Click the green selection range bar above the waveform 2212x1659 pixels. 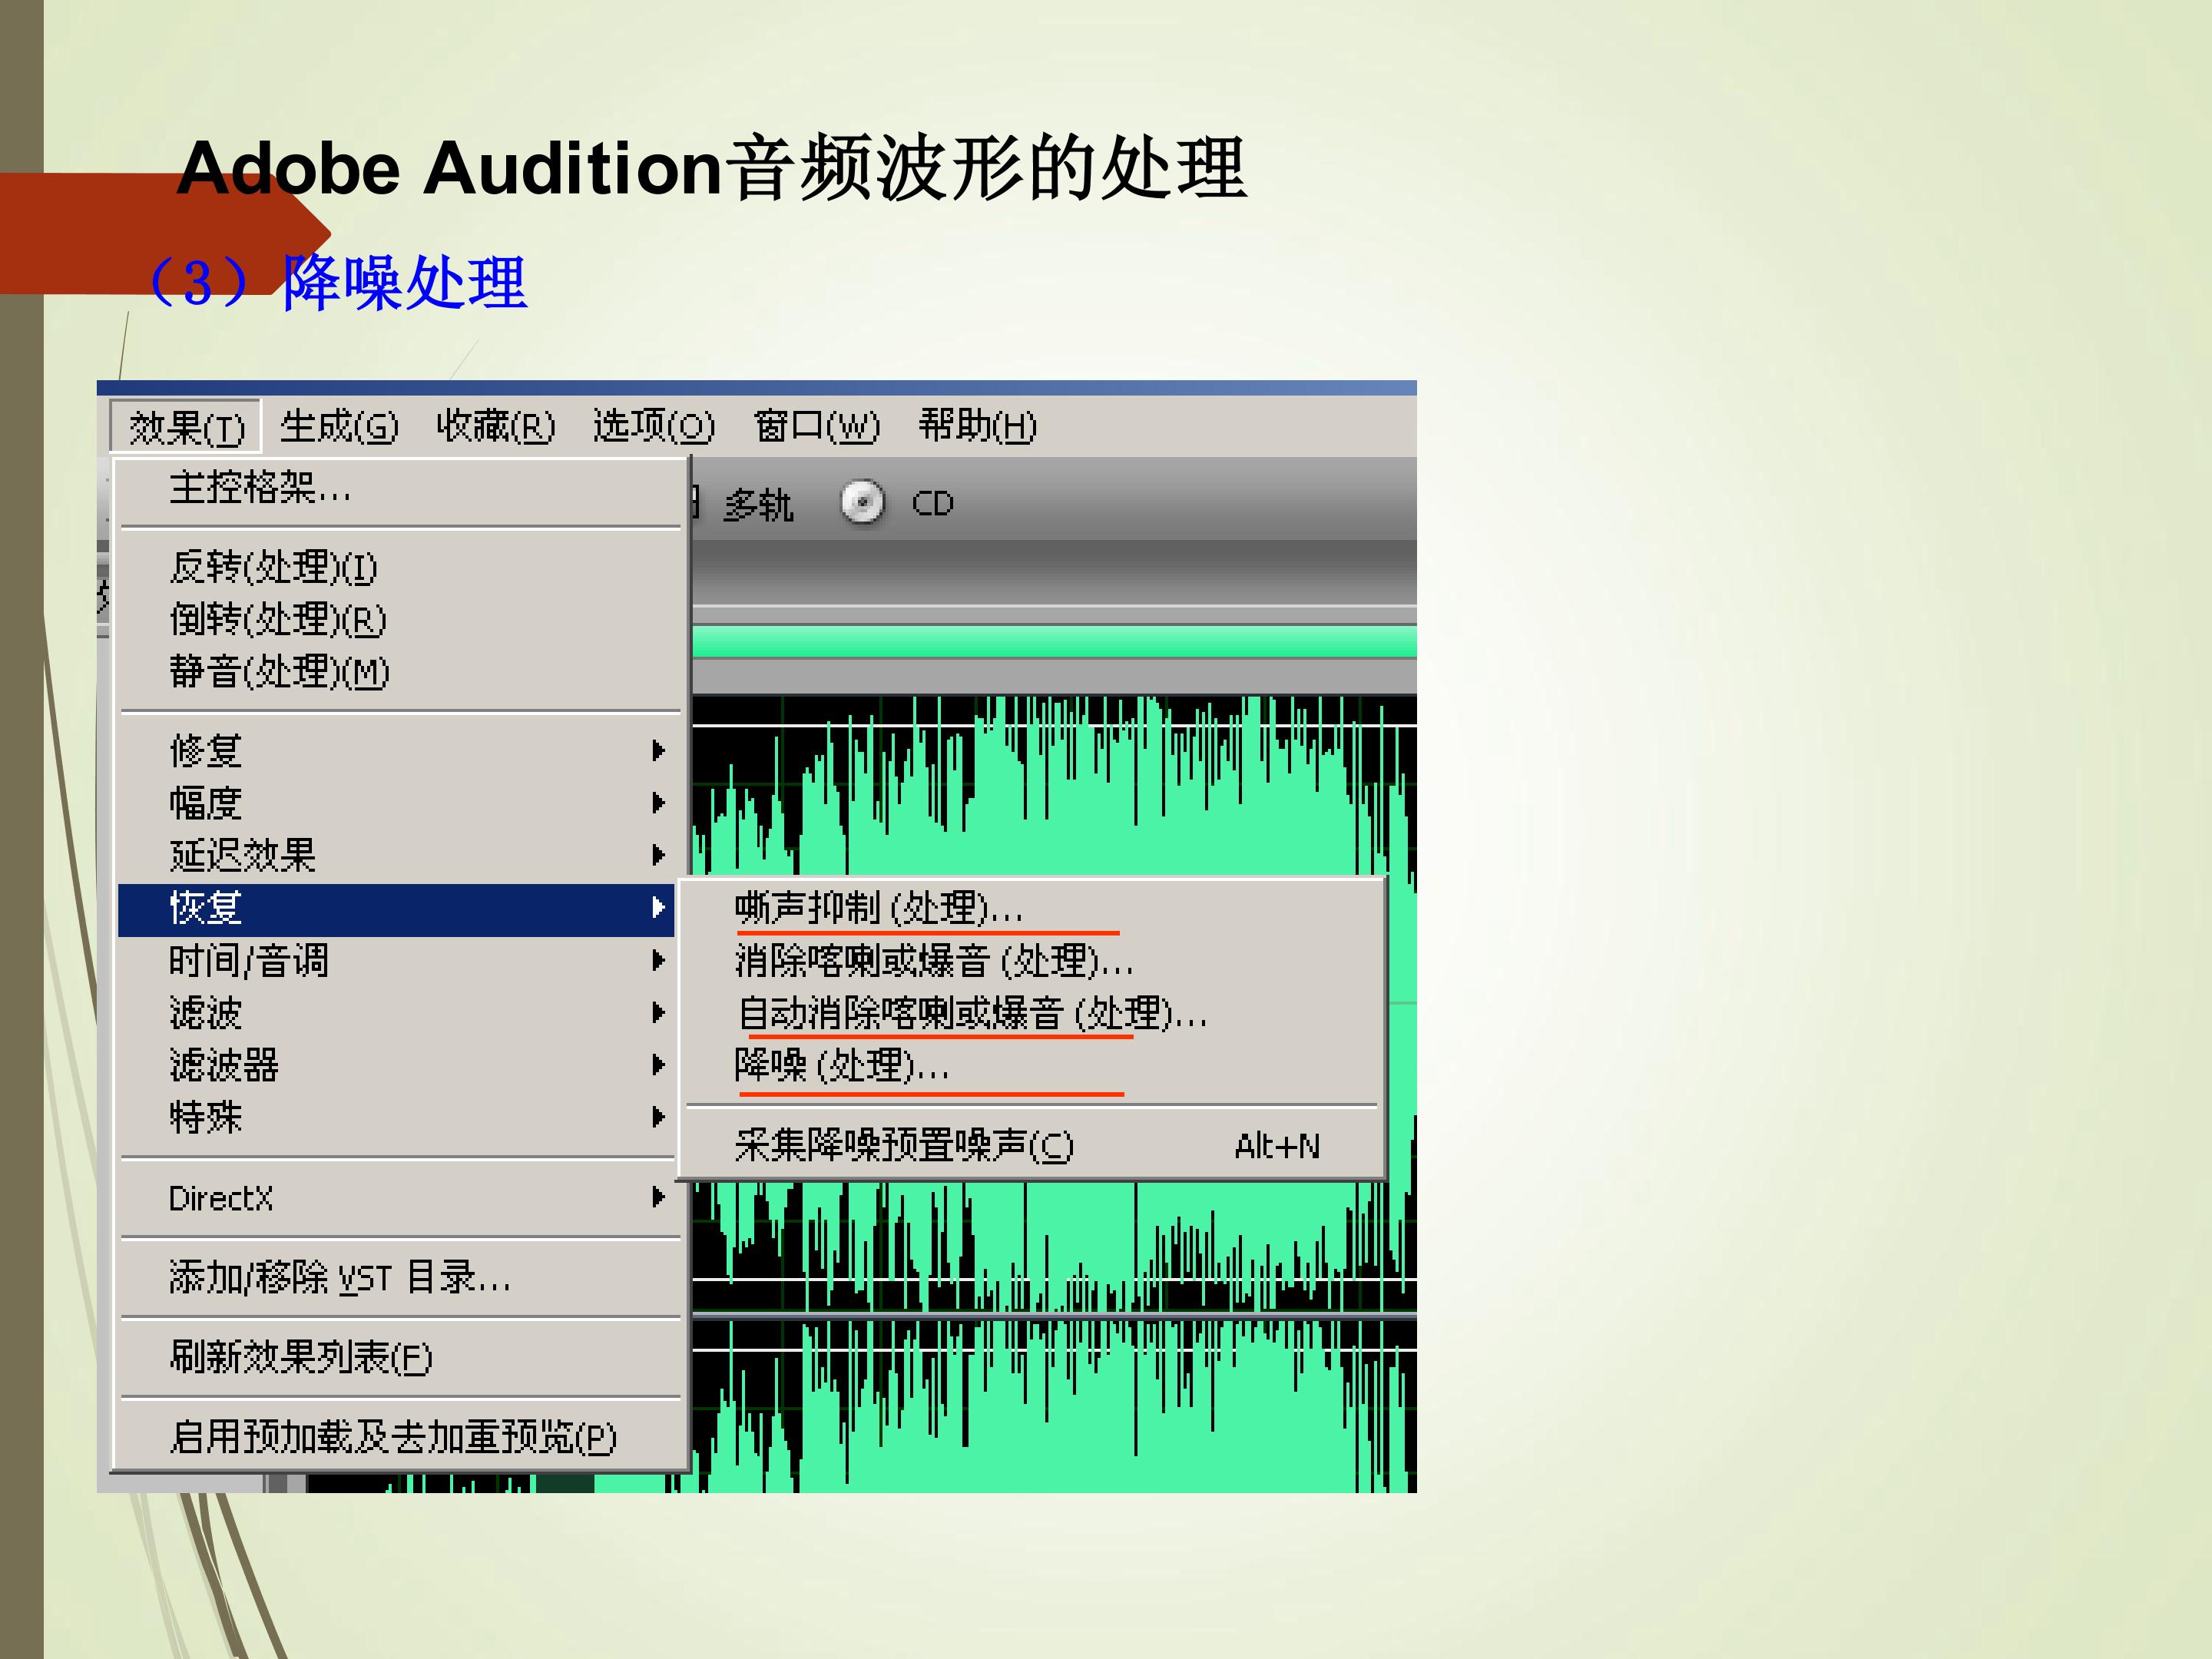click(x=1054, y=642)
